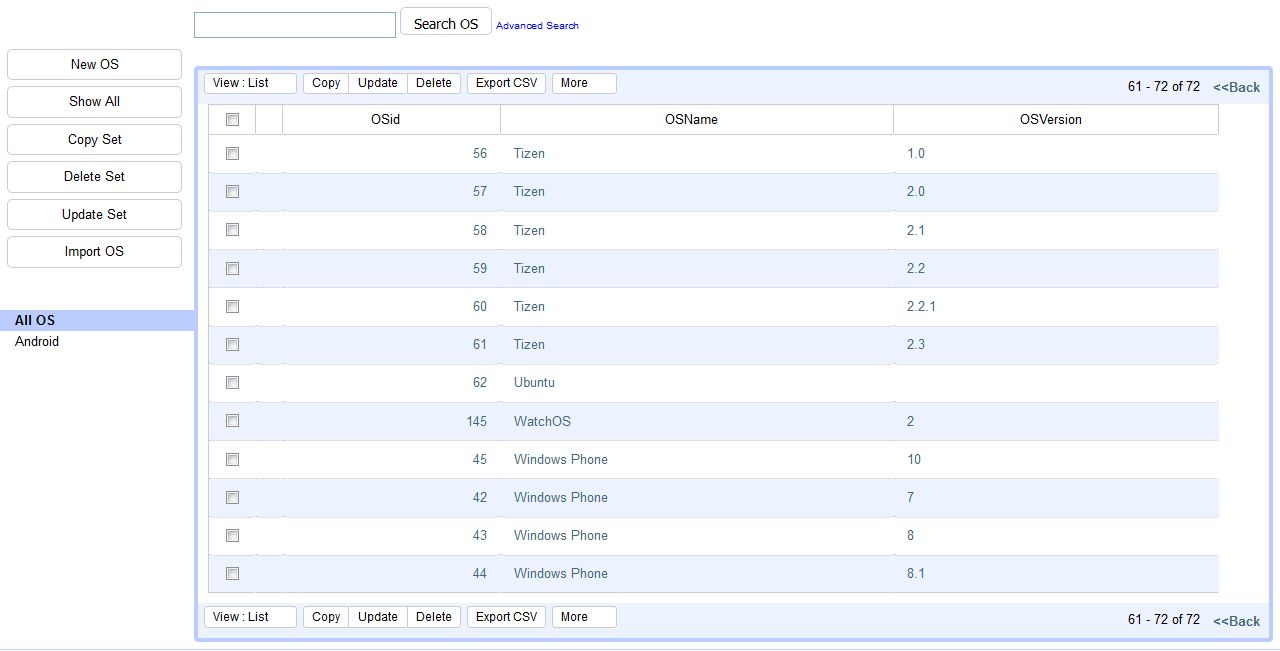Click the Show All button

95,101
